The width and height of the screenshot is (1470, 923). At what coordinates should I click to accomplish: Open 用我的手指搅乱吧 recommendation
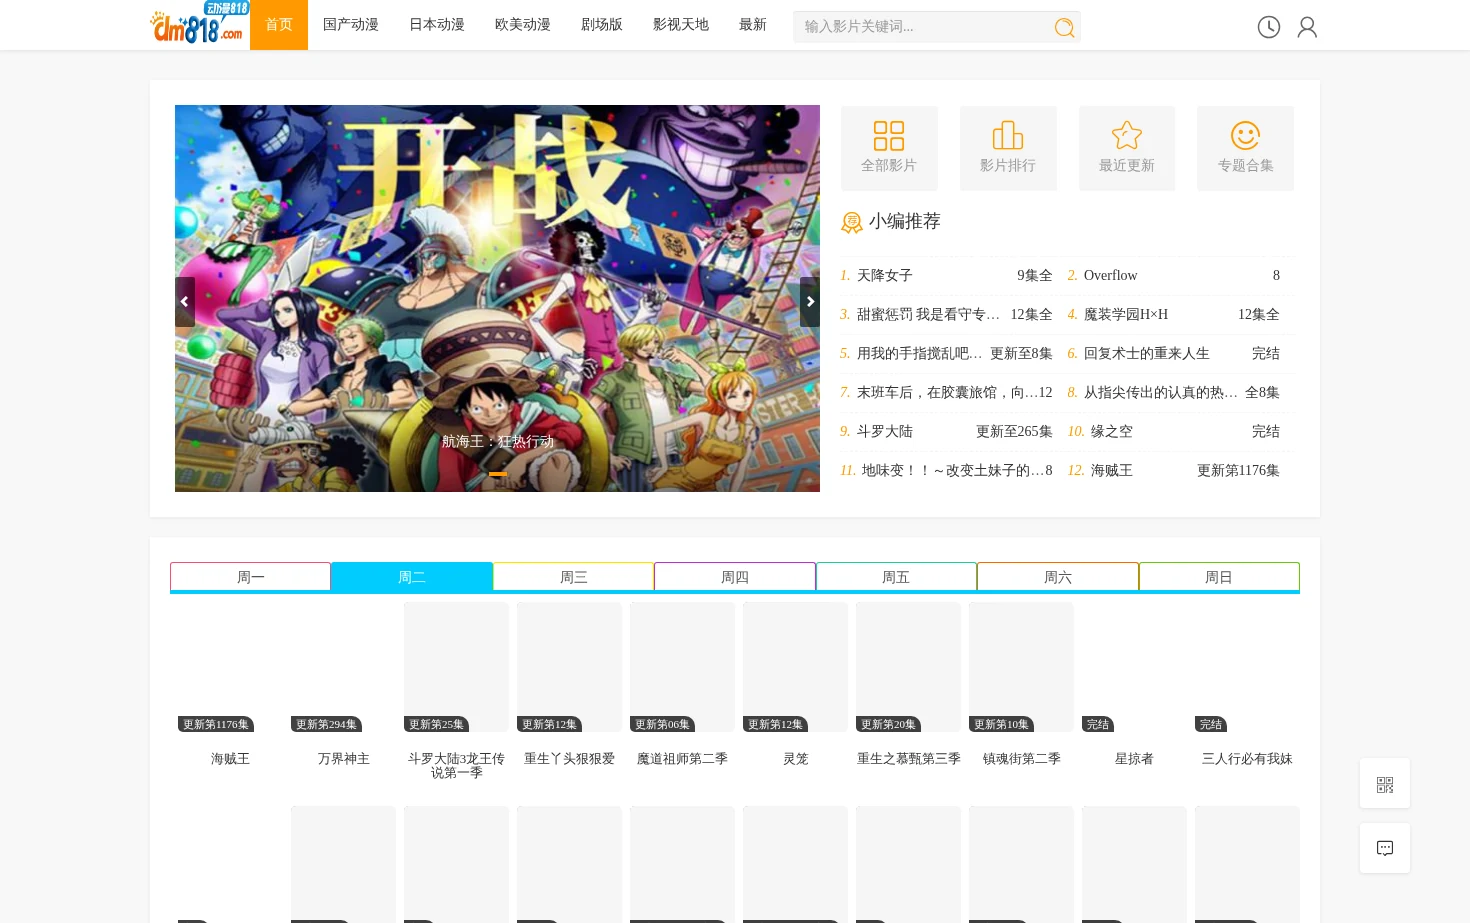[920, 353]
